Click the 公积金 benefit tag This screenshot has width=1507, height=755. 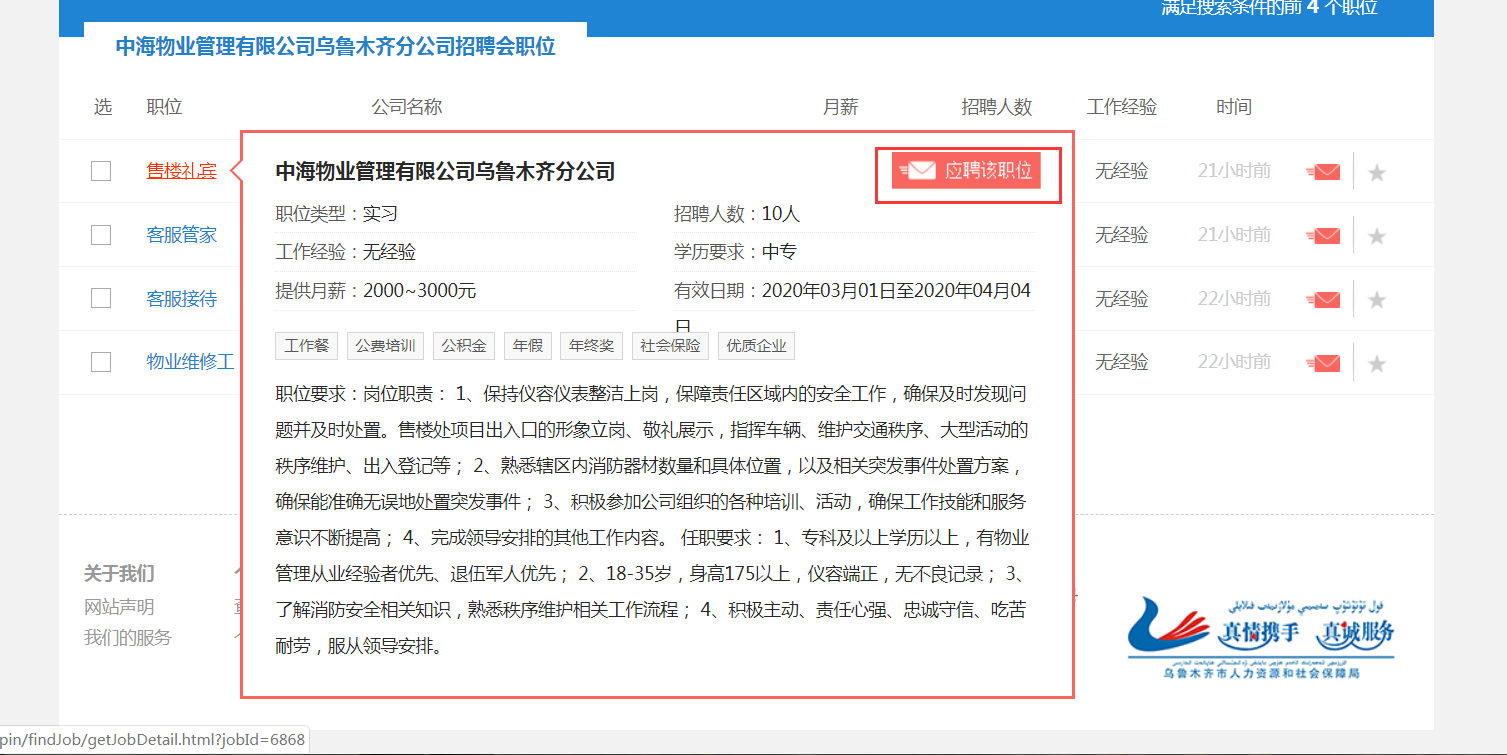point(464,346)
